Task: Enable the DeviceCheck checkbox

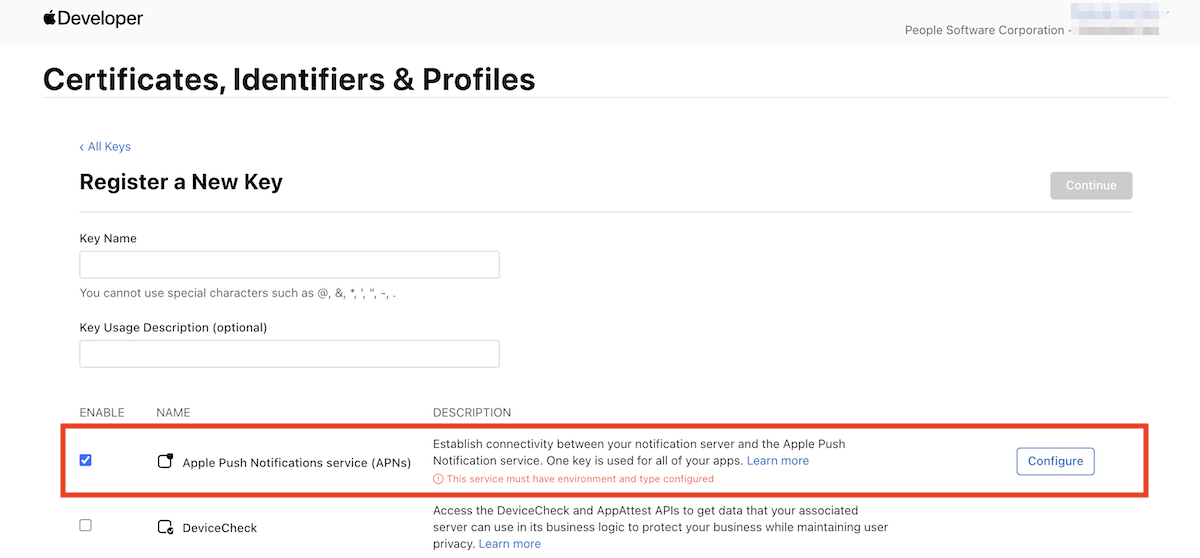Action: click(85, 525)
